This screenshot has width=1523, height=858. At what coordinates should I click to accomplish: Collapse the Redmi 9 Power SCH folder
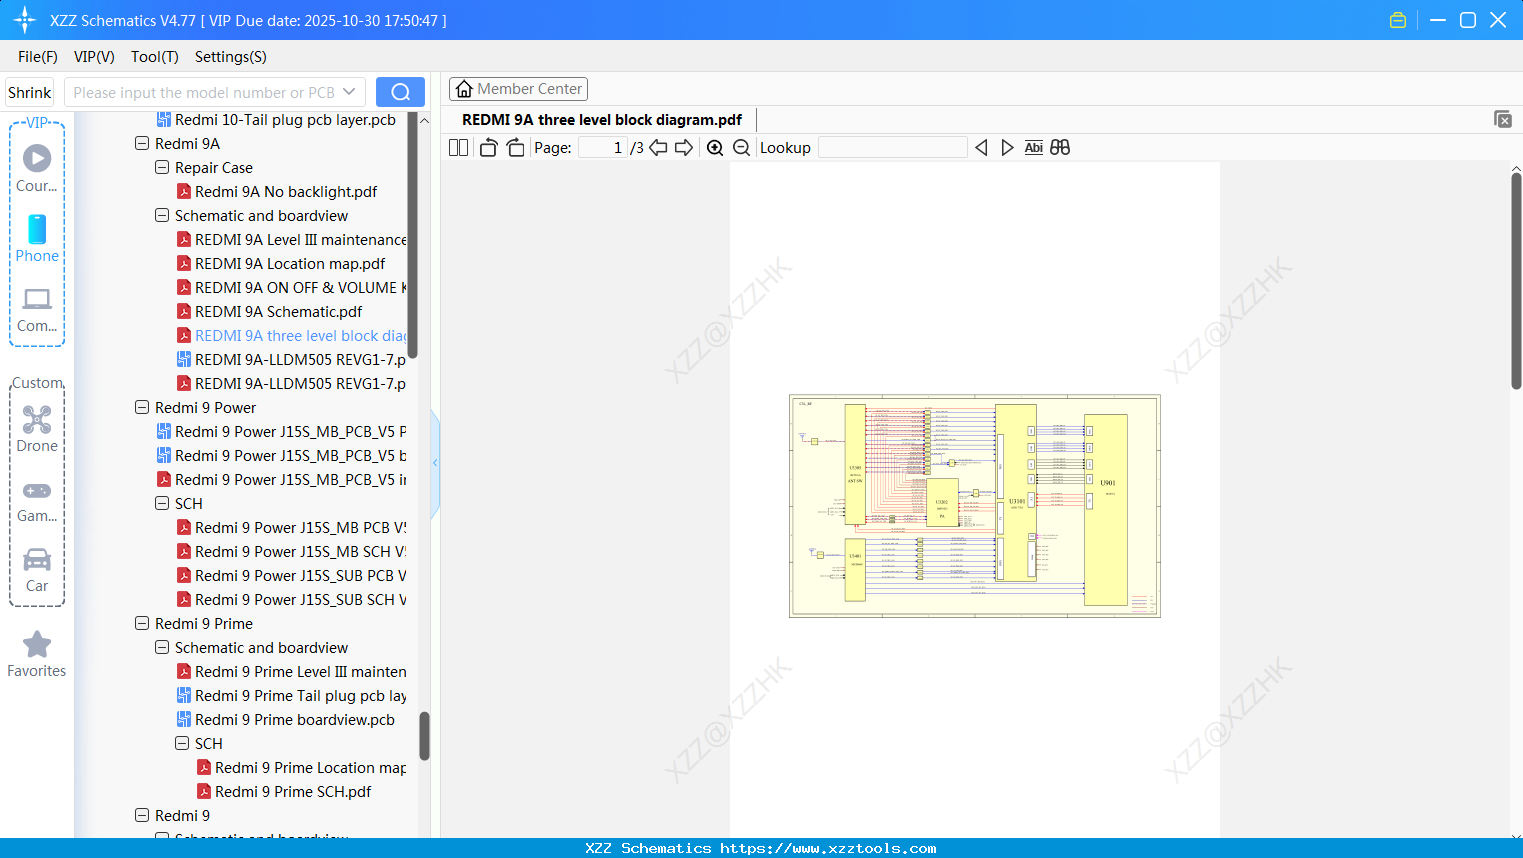161,503
